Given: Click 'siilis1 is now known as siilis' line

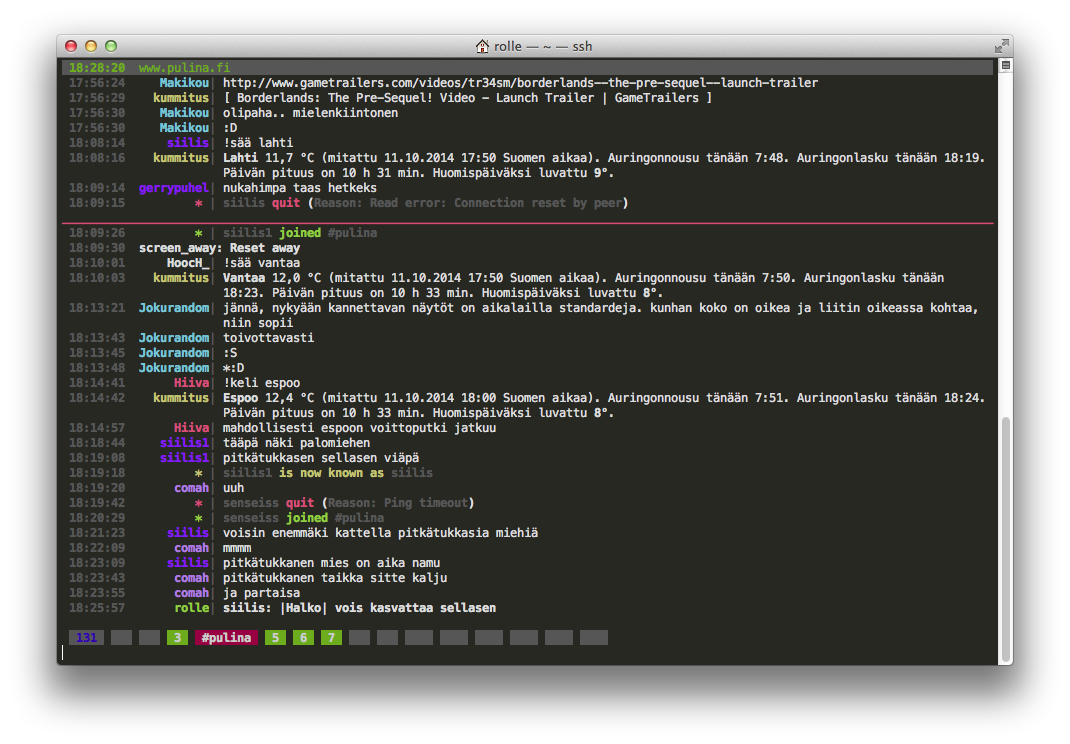Looking at the screenshot, I should (328, 473).
